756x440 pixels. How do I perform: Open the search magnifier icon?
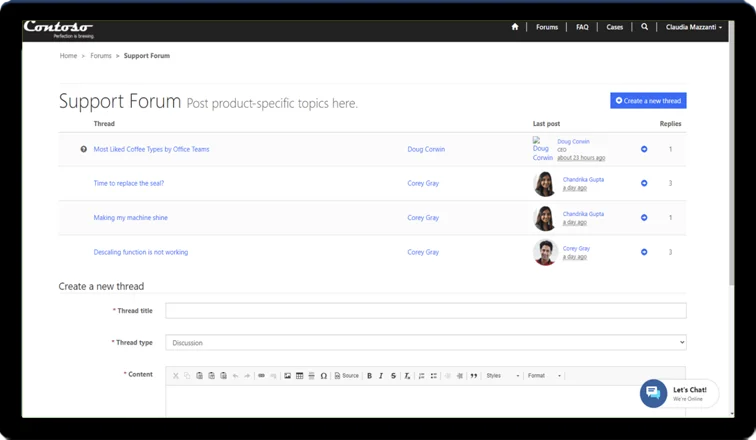(x=645, y=27)
